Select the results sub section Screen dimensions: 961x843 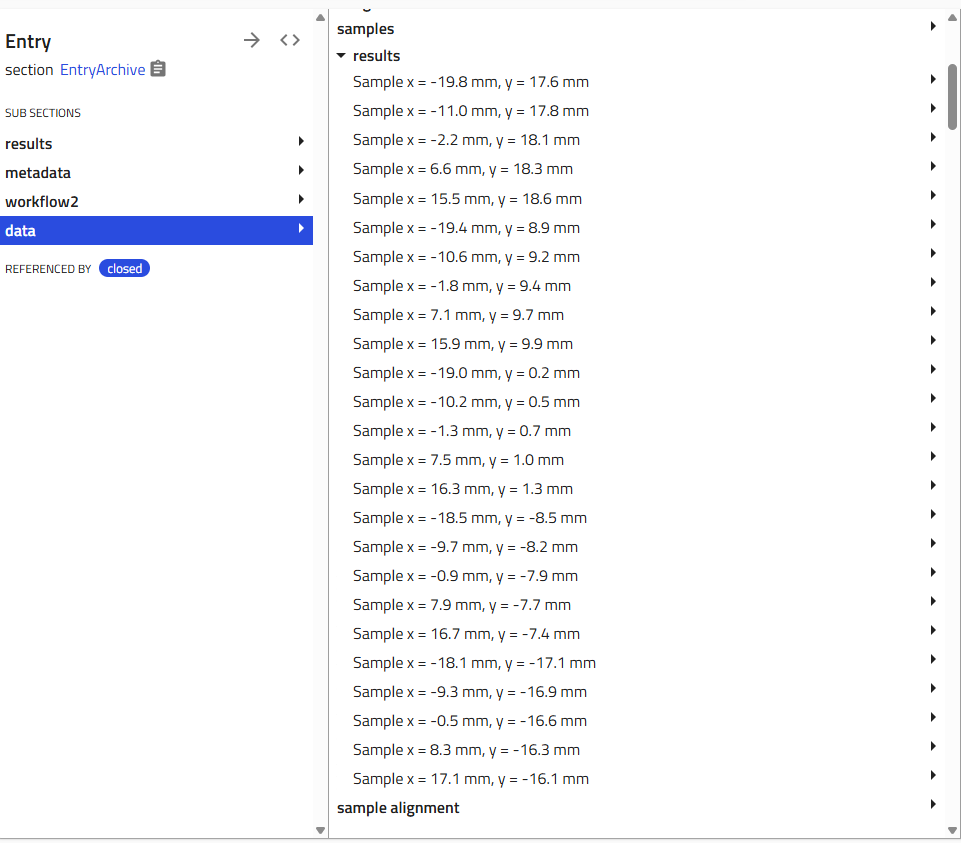pyautogui.click(x=28, y=144)
